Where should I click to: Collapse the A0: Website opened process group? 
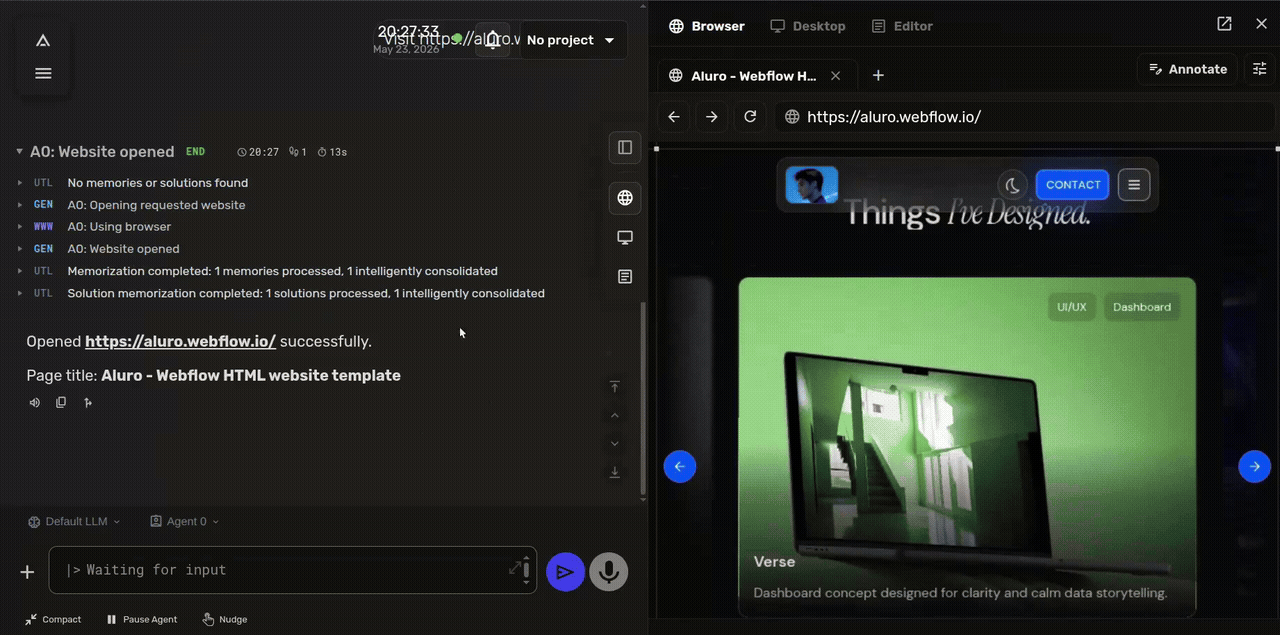pos(19,152)
